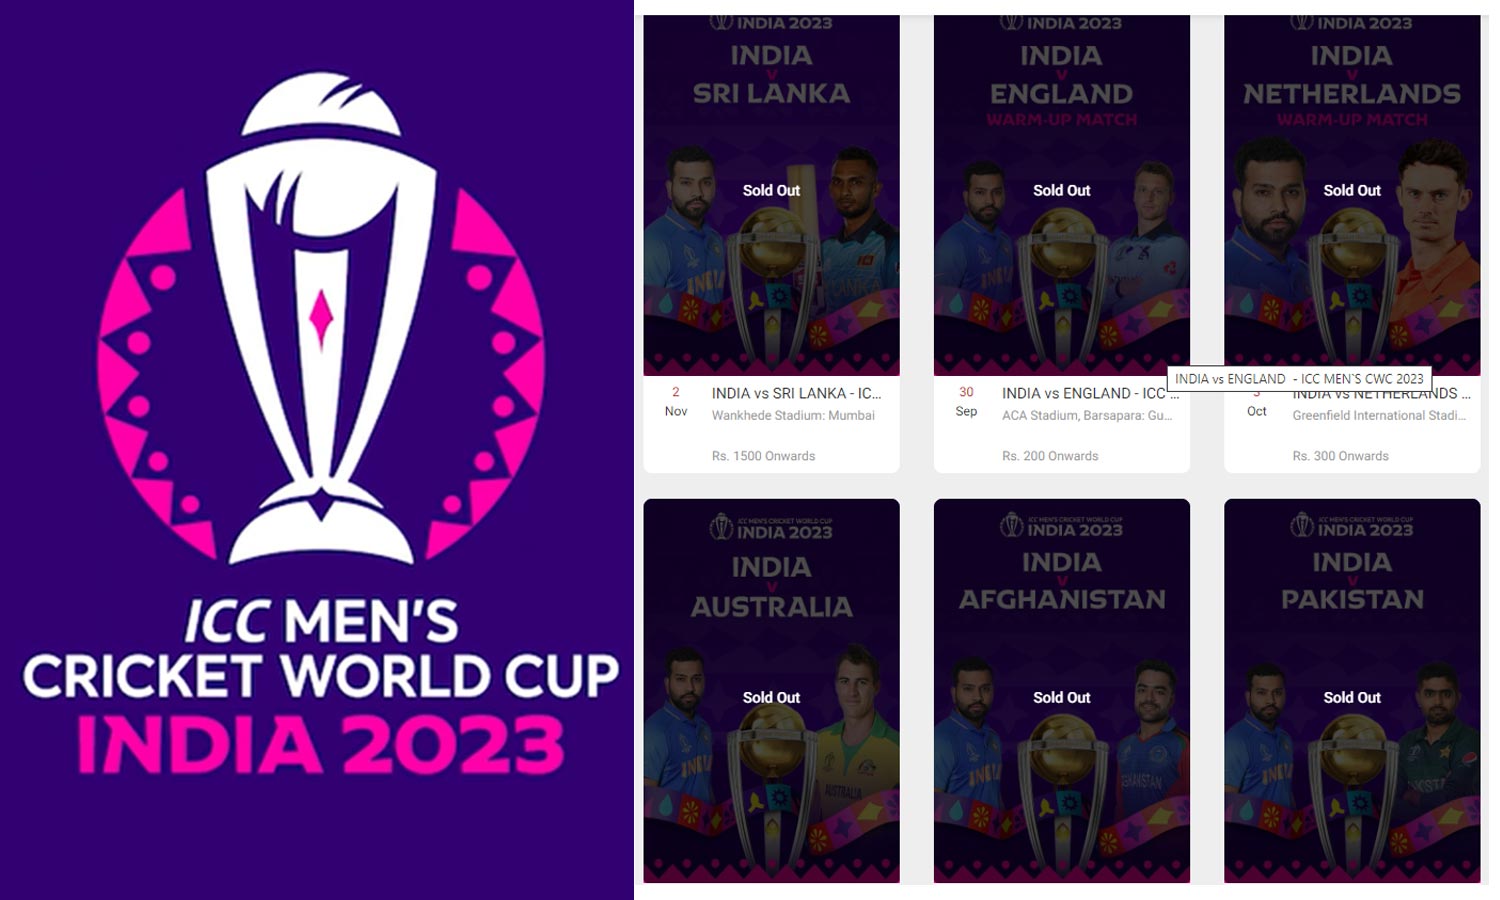The width and height of the screenshot is (1500, 900).
Task: Click the ACA Stadium, Barsapara venue text
Action: (x=1087, y=415)
